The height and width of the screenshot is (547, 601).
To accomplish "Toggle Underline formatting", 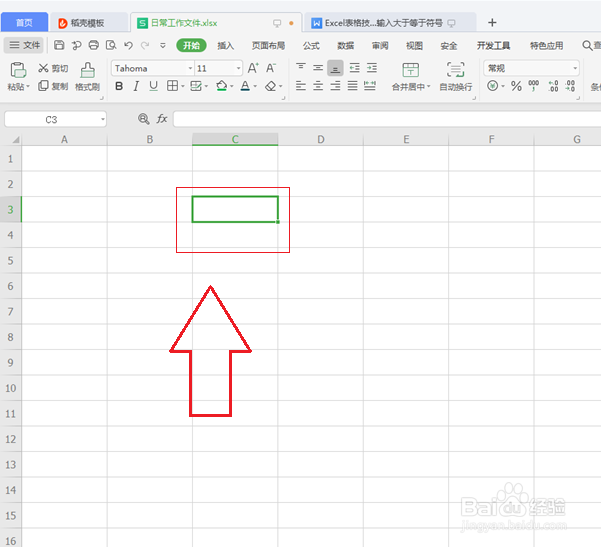I will pos(153,86).
